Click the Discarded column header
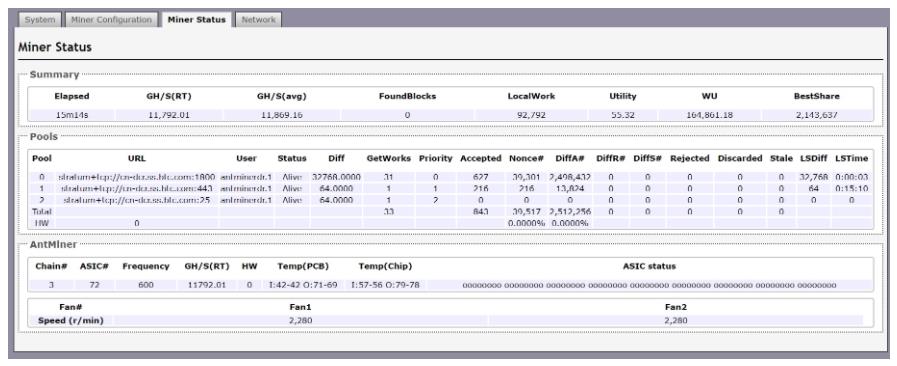Viewport: 897px width, 366px height. 740,158
